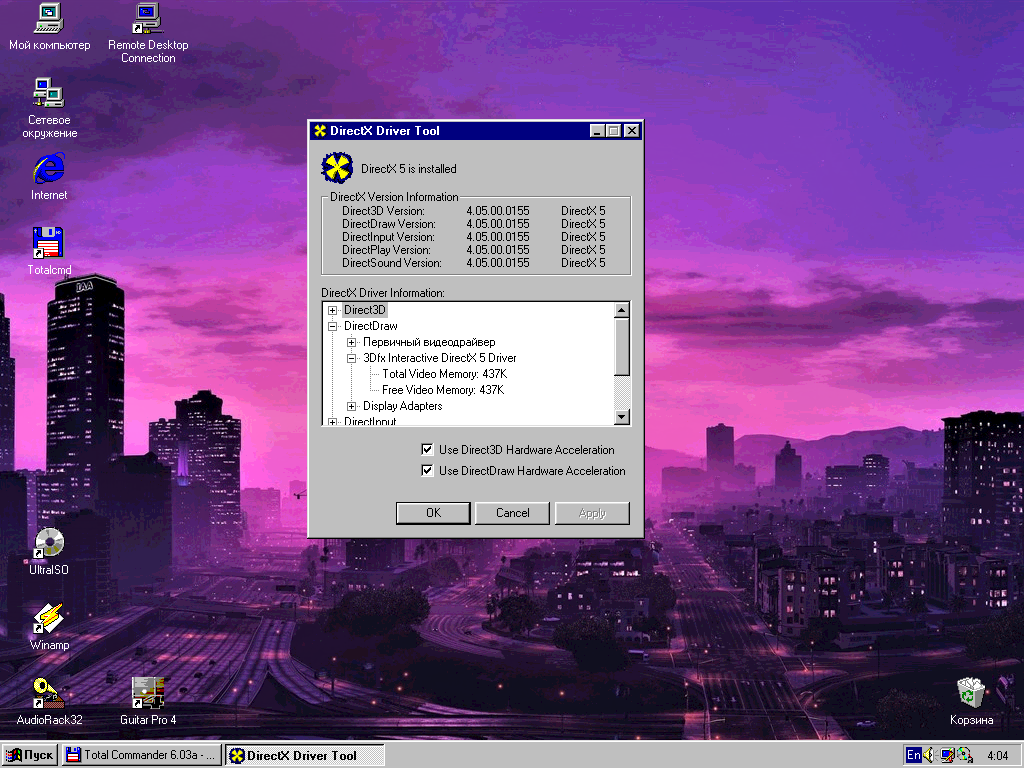Collapse the DirectDraw tree branch

[x=334, y=326]
